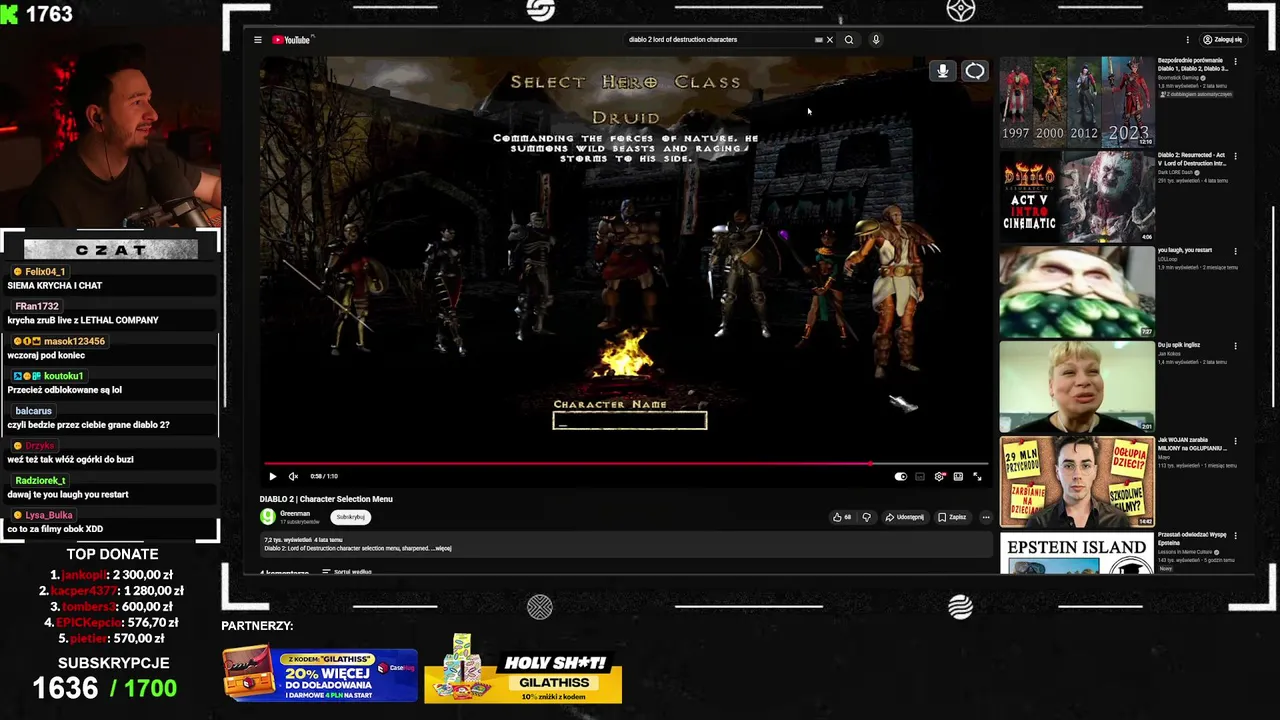1280x720 pixels.
Task: Click the Character Name input box in video
Action: point(630,421)
